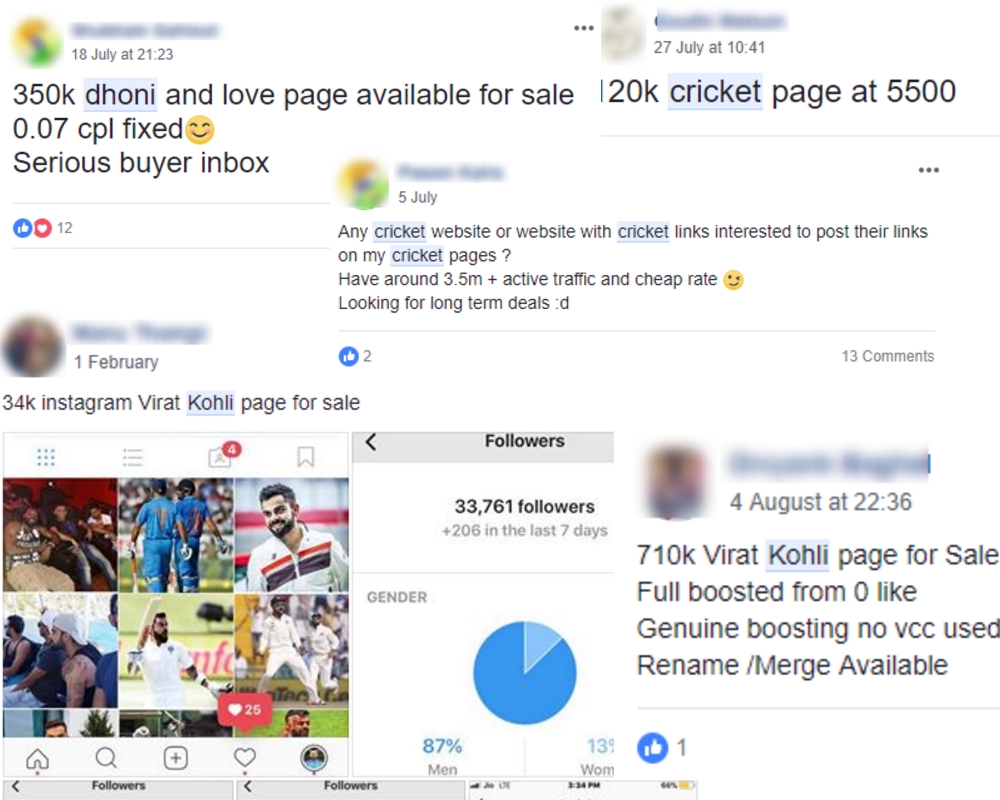1000x800 pixels.
Task: Tap the new post plus icon
Action: tap(175, 758)
